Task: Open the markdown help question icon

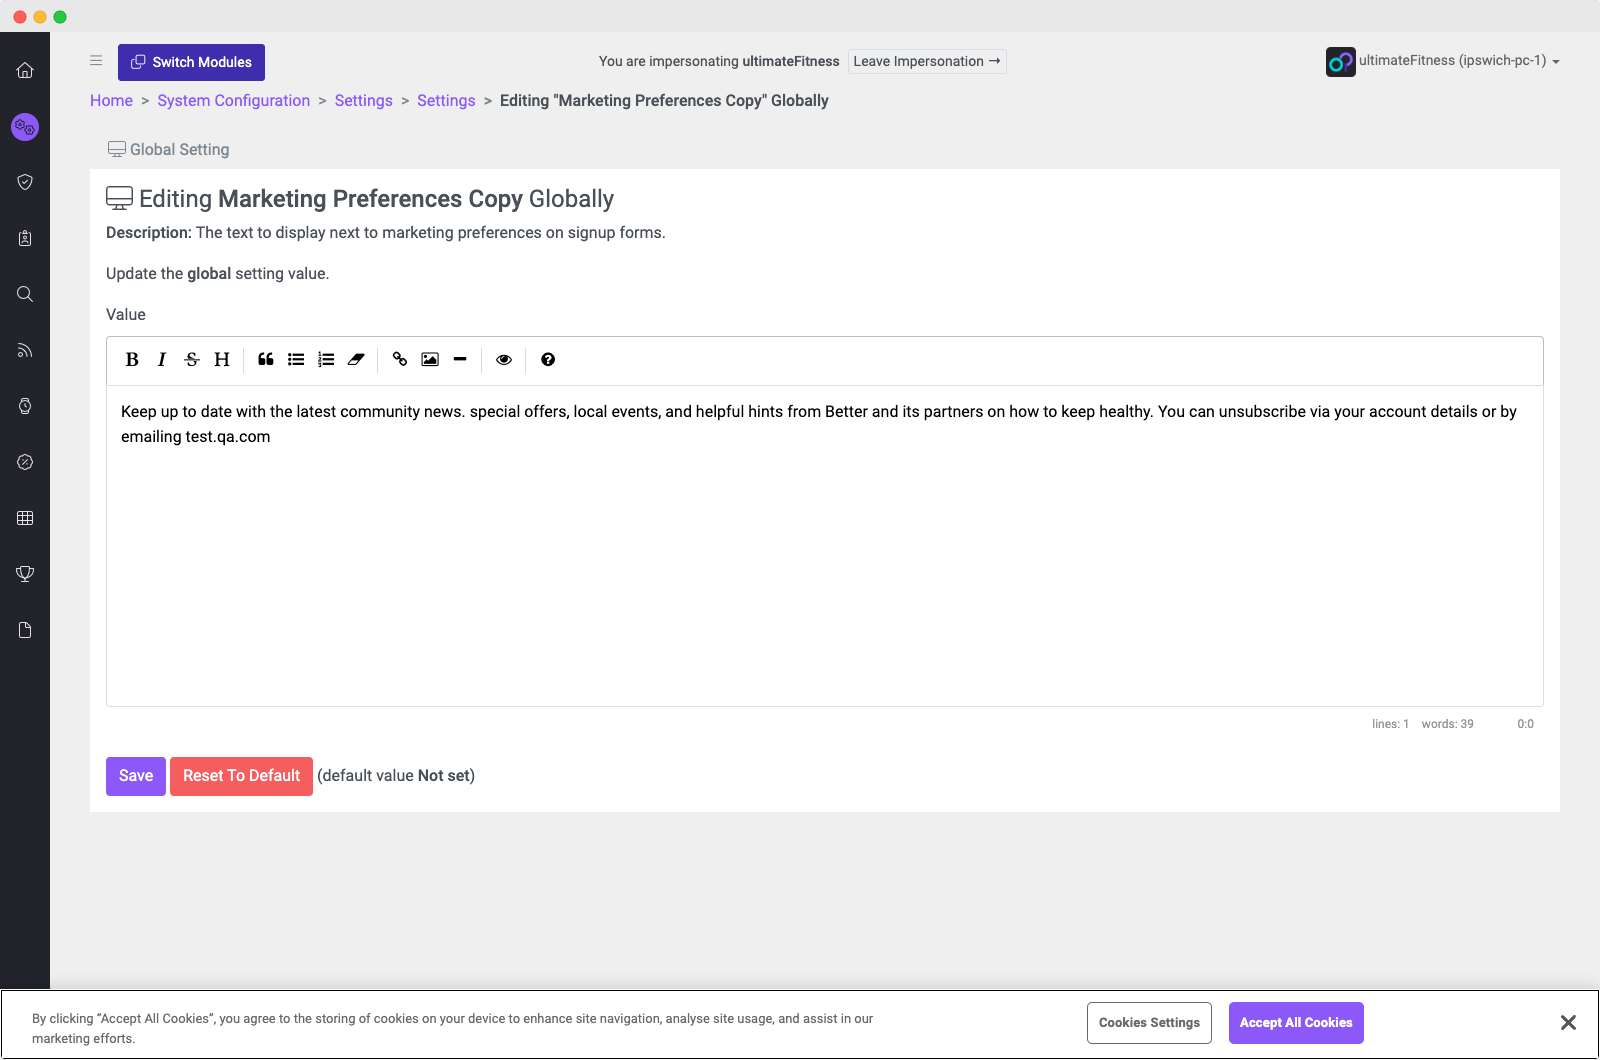Action: (x=548, y=360)
